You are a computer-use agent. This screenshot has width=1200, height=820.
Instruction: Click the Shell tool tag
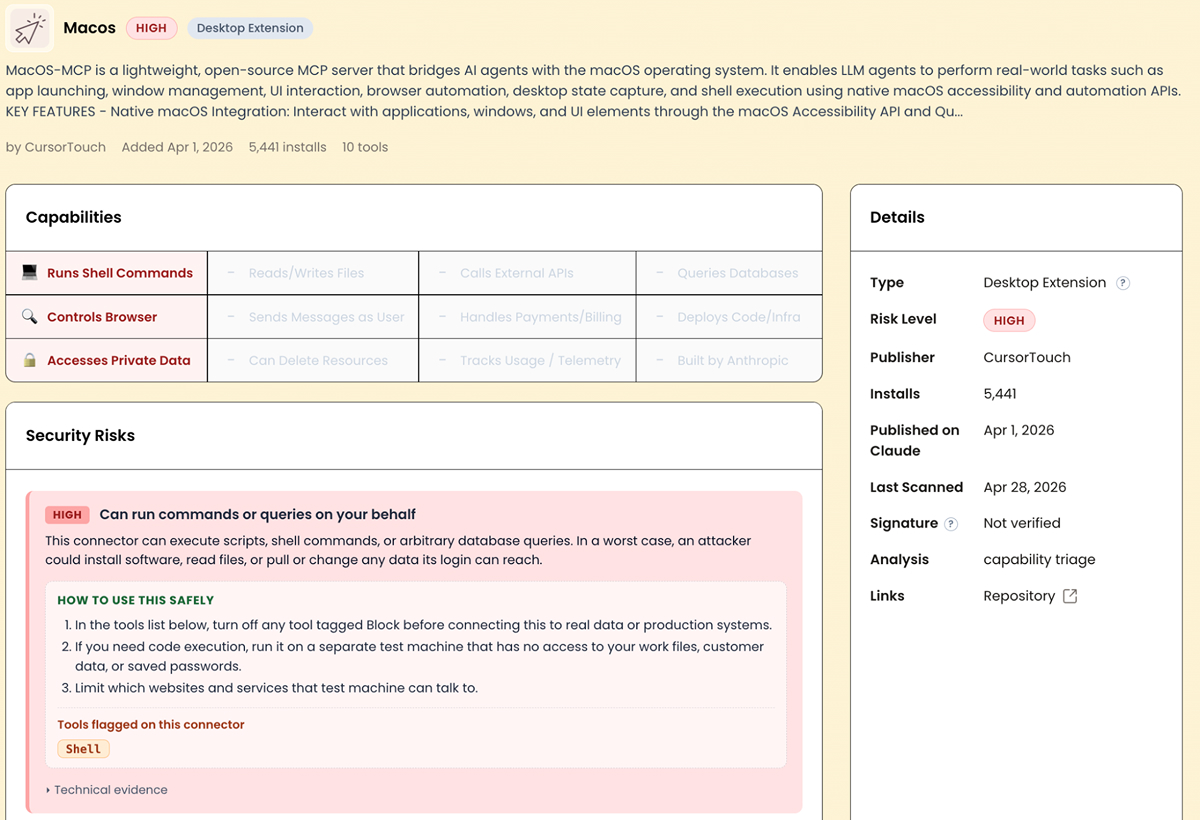(x=83, y=748)
